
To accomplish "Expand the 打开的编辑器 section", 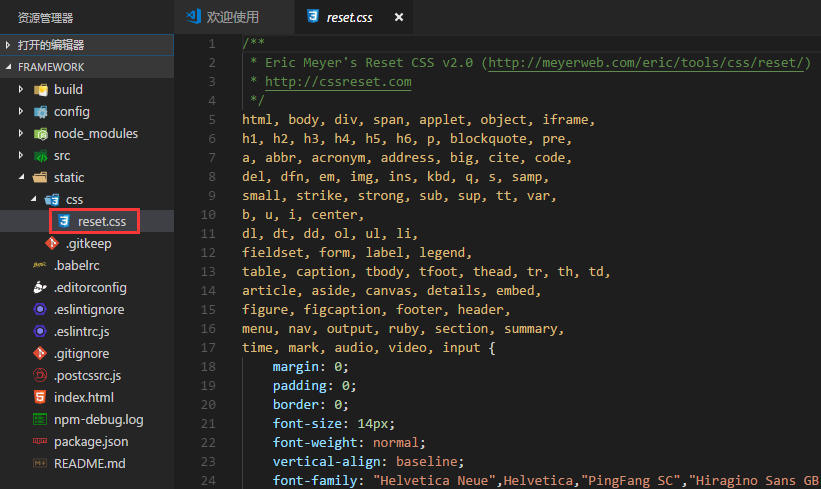I will [86, 45].
